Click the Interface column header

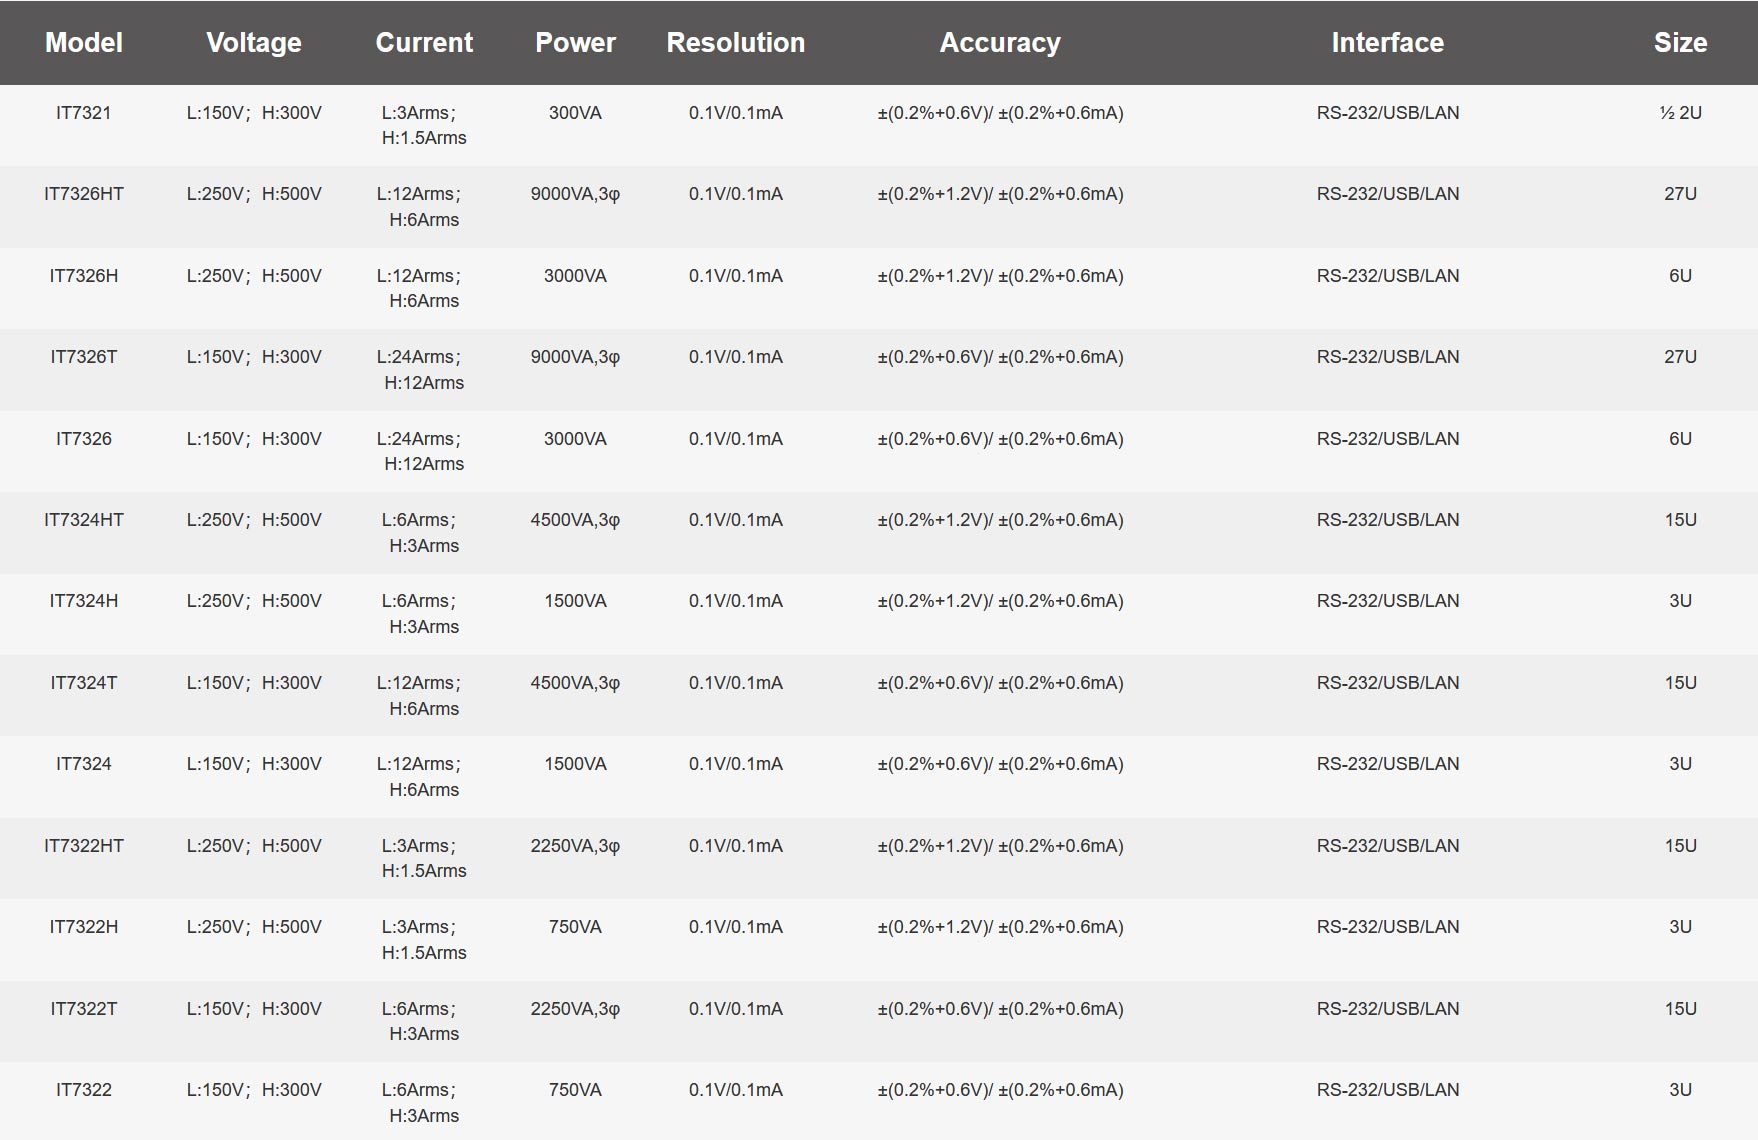[x=1388, y=43]
